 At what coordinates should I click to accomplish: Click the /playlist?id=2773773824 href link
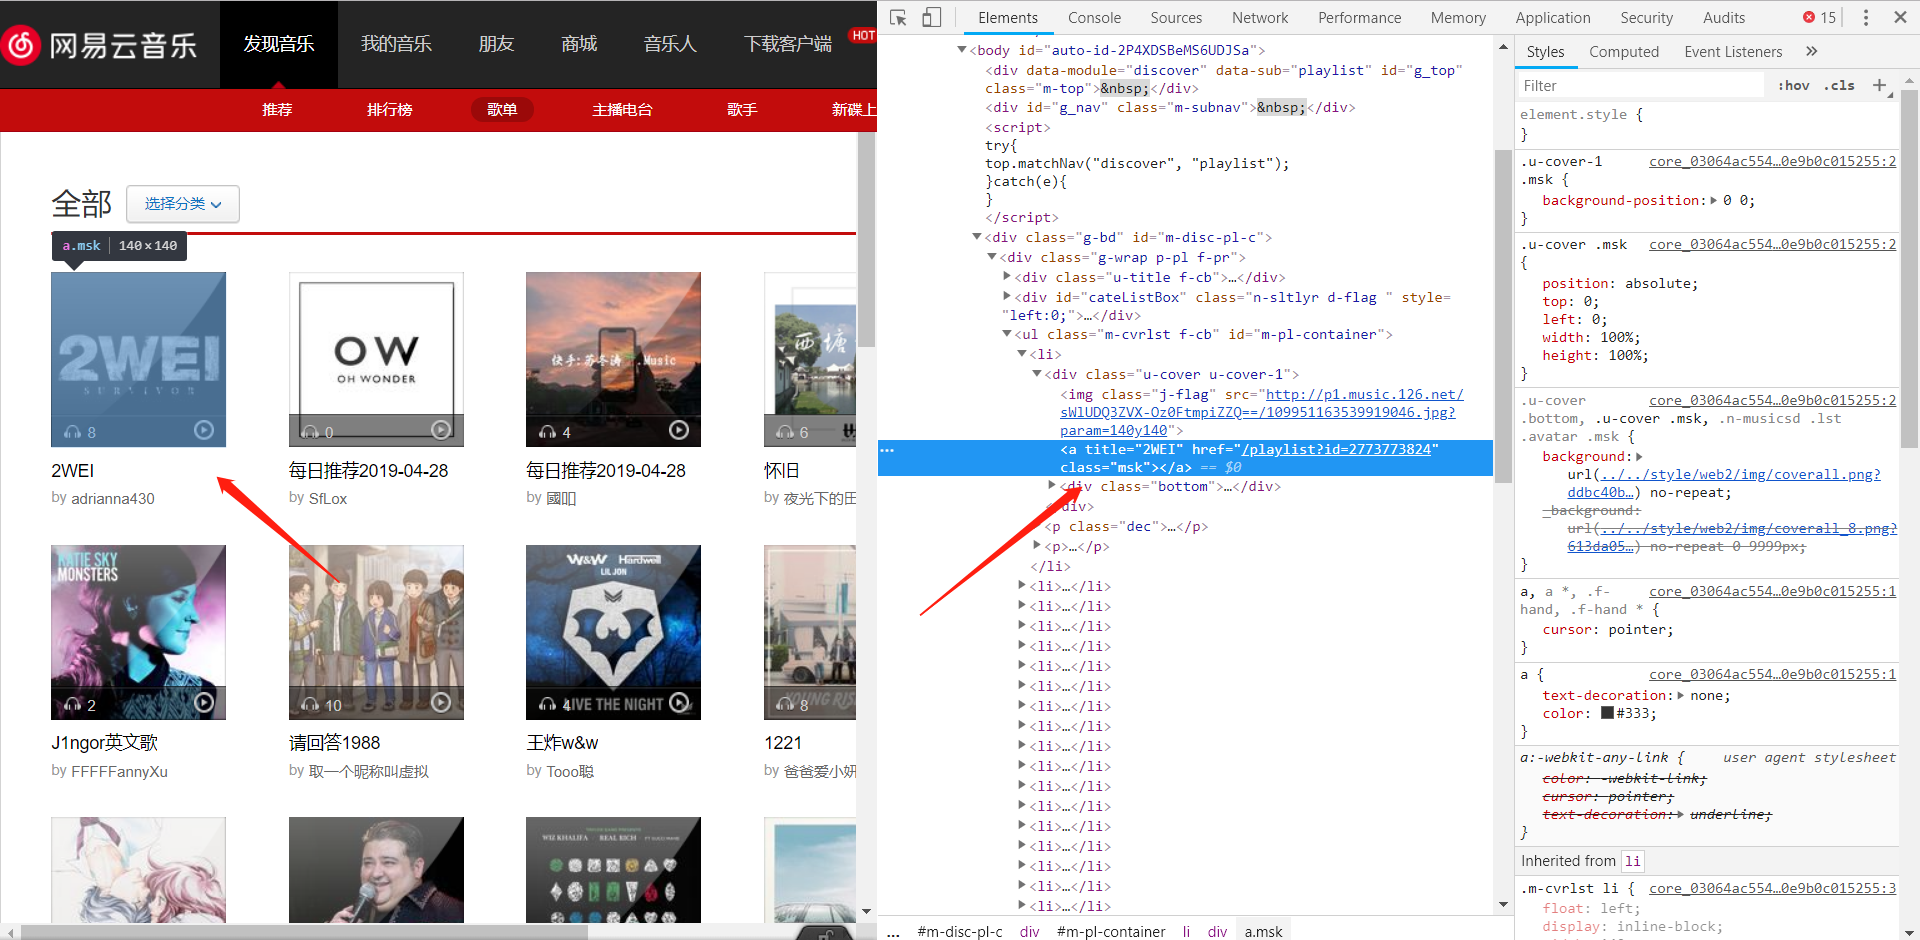click(1340, 450)
